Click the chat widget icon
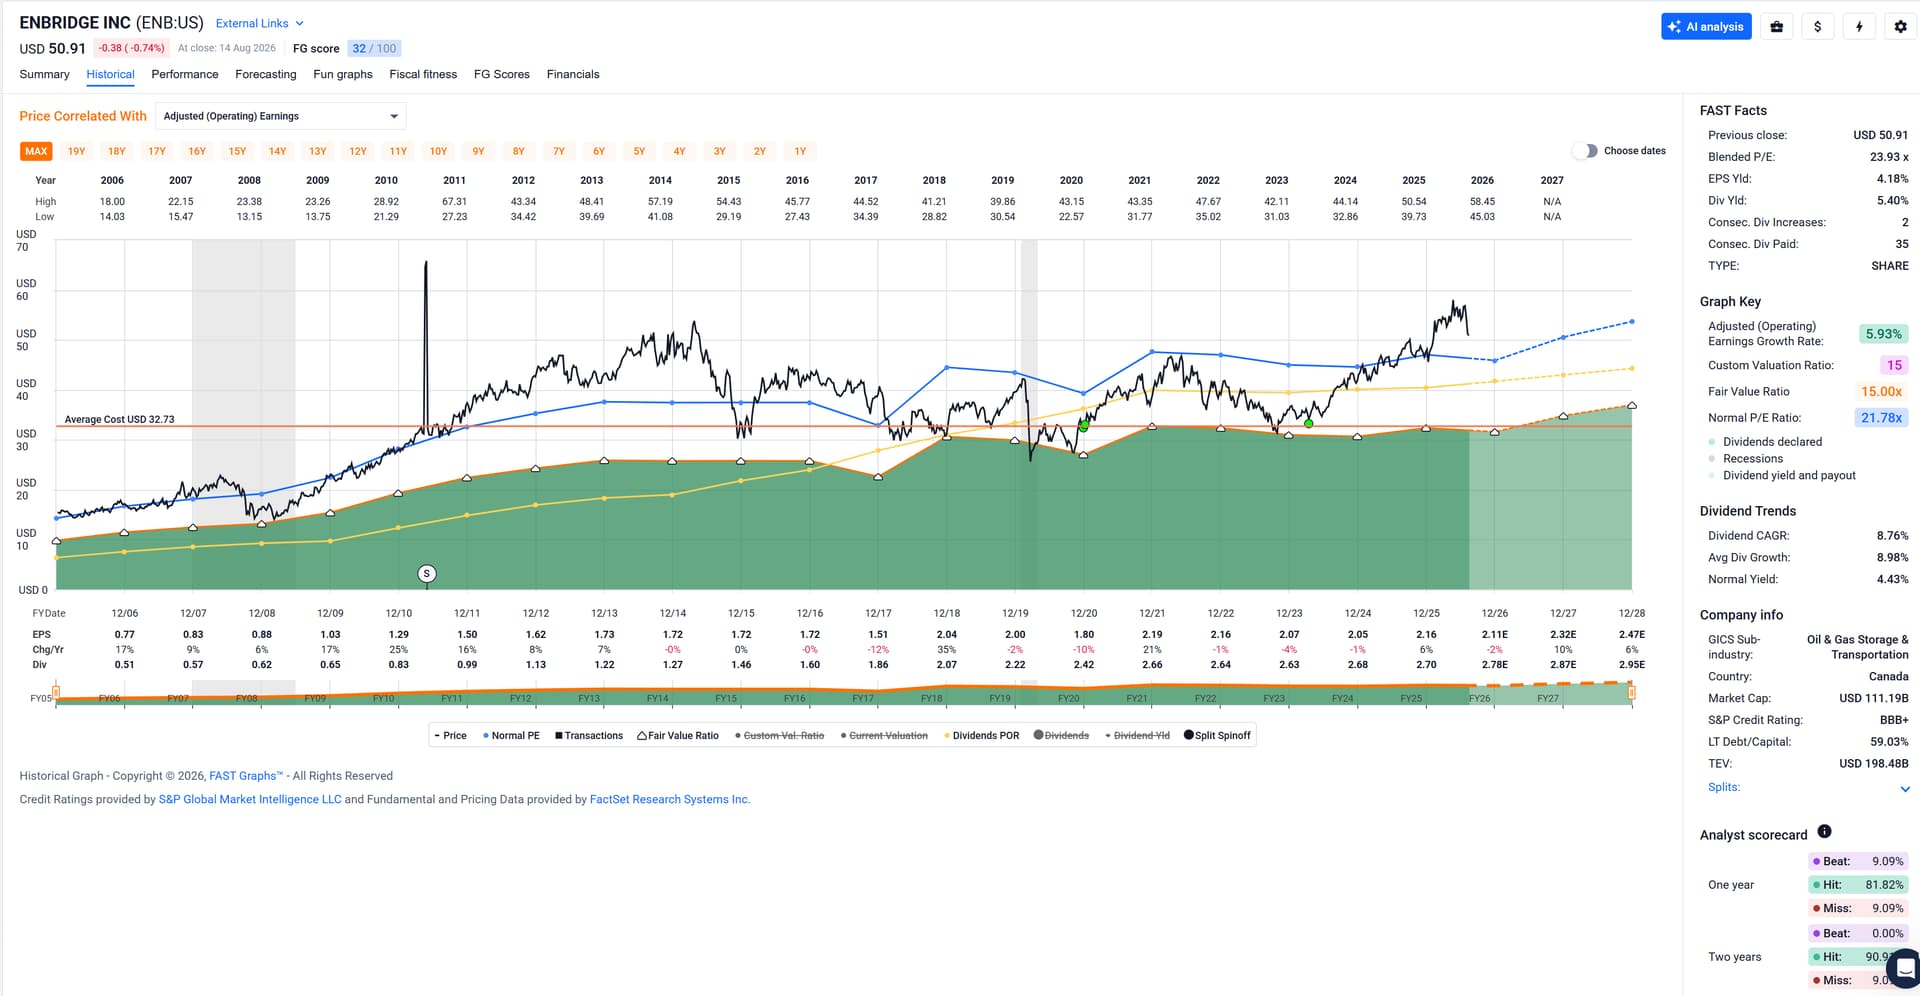Viewport: 1920px width, 996px height. pyautogui.click(x=1904, y=968)
